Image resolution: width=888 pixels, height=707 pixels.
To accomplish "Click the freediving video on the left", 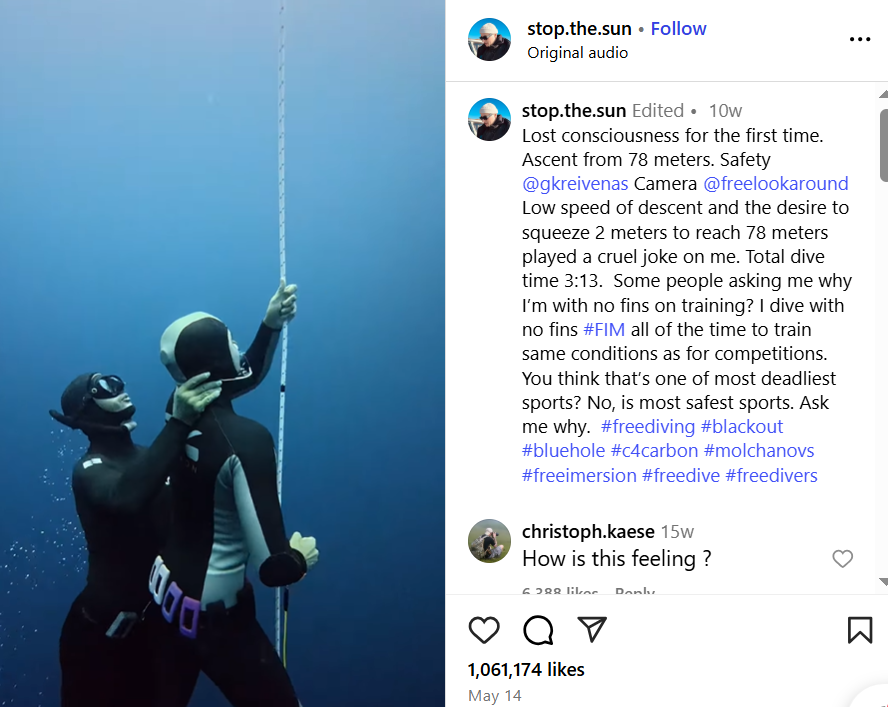I will click(x=222, y=353).
